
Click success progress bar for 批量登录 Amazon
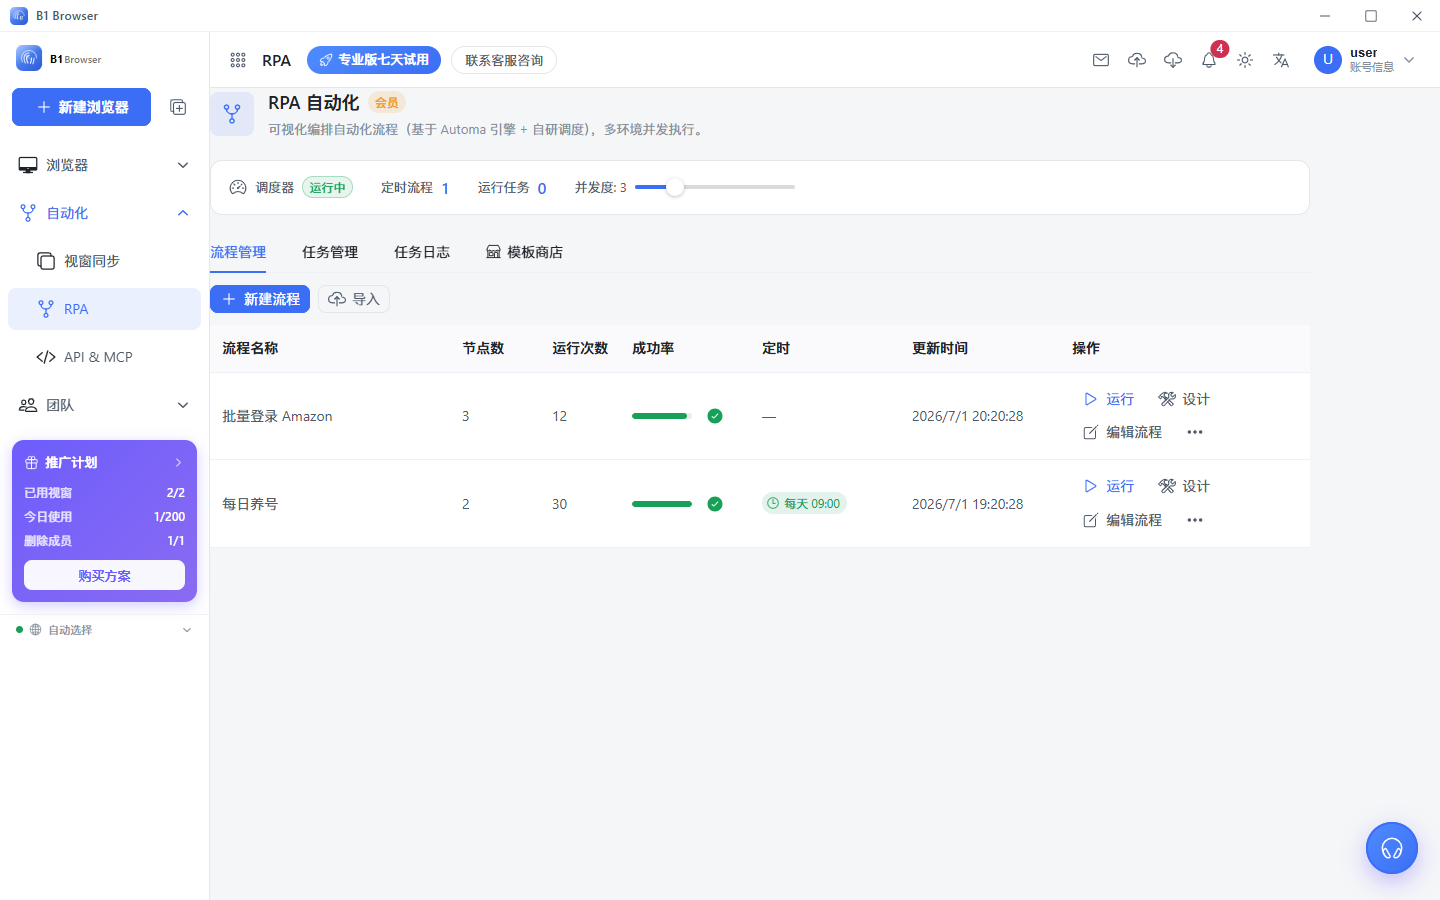662,416
